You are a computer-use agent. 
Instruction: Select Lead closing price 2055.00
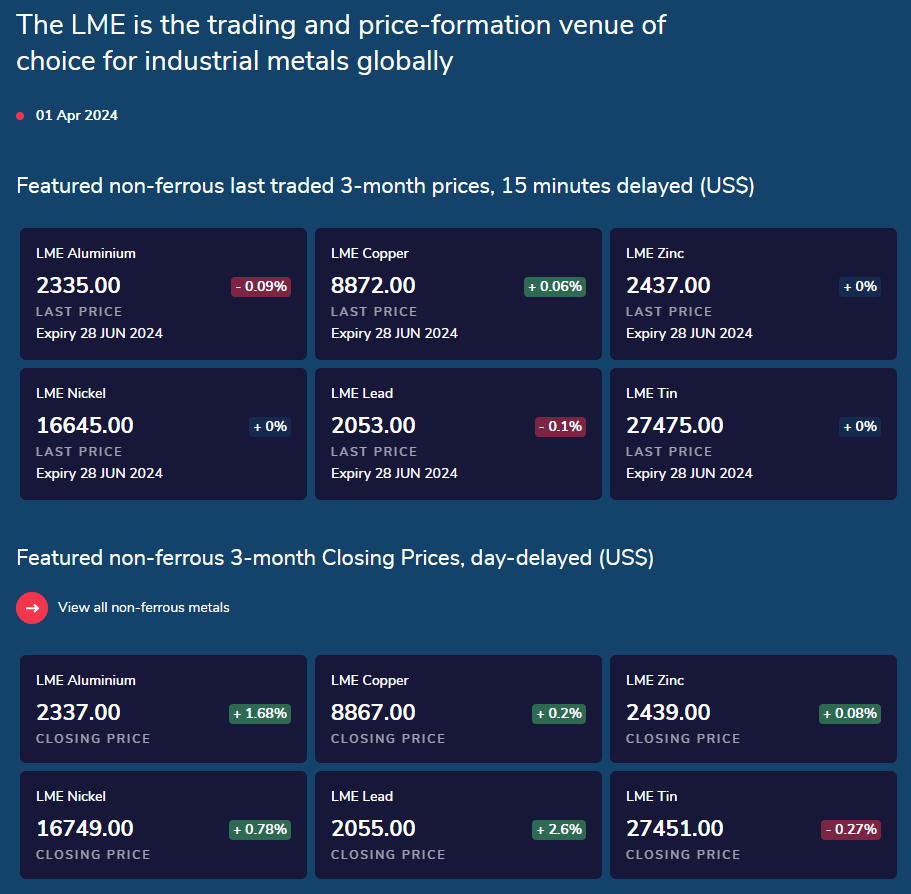[373, 828]
